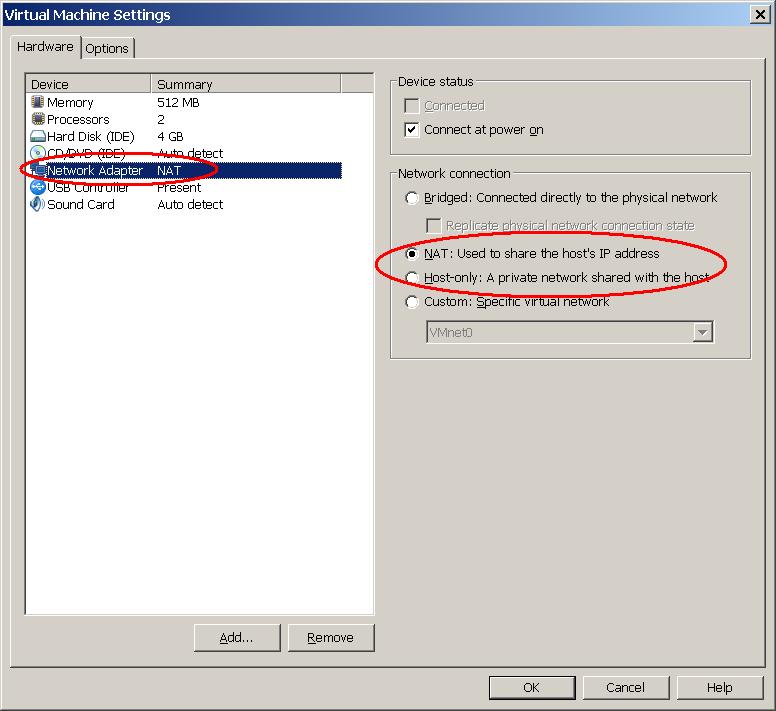Click the Add... button
The image size is (776, 711).
coord(236,637)
